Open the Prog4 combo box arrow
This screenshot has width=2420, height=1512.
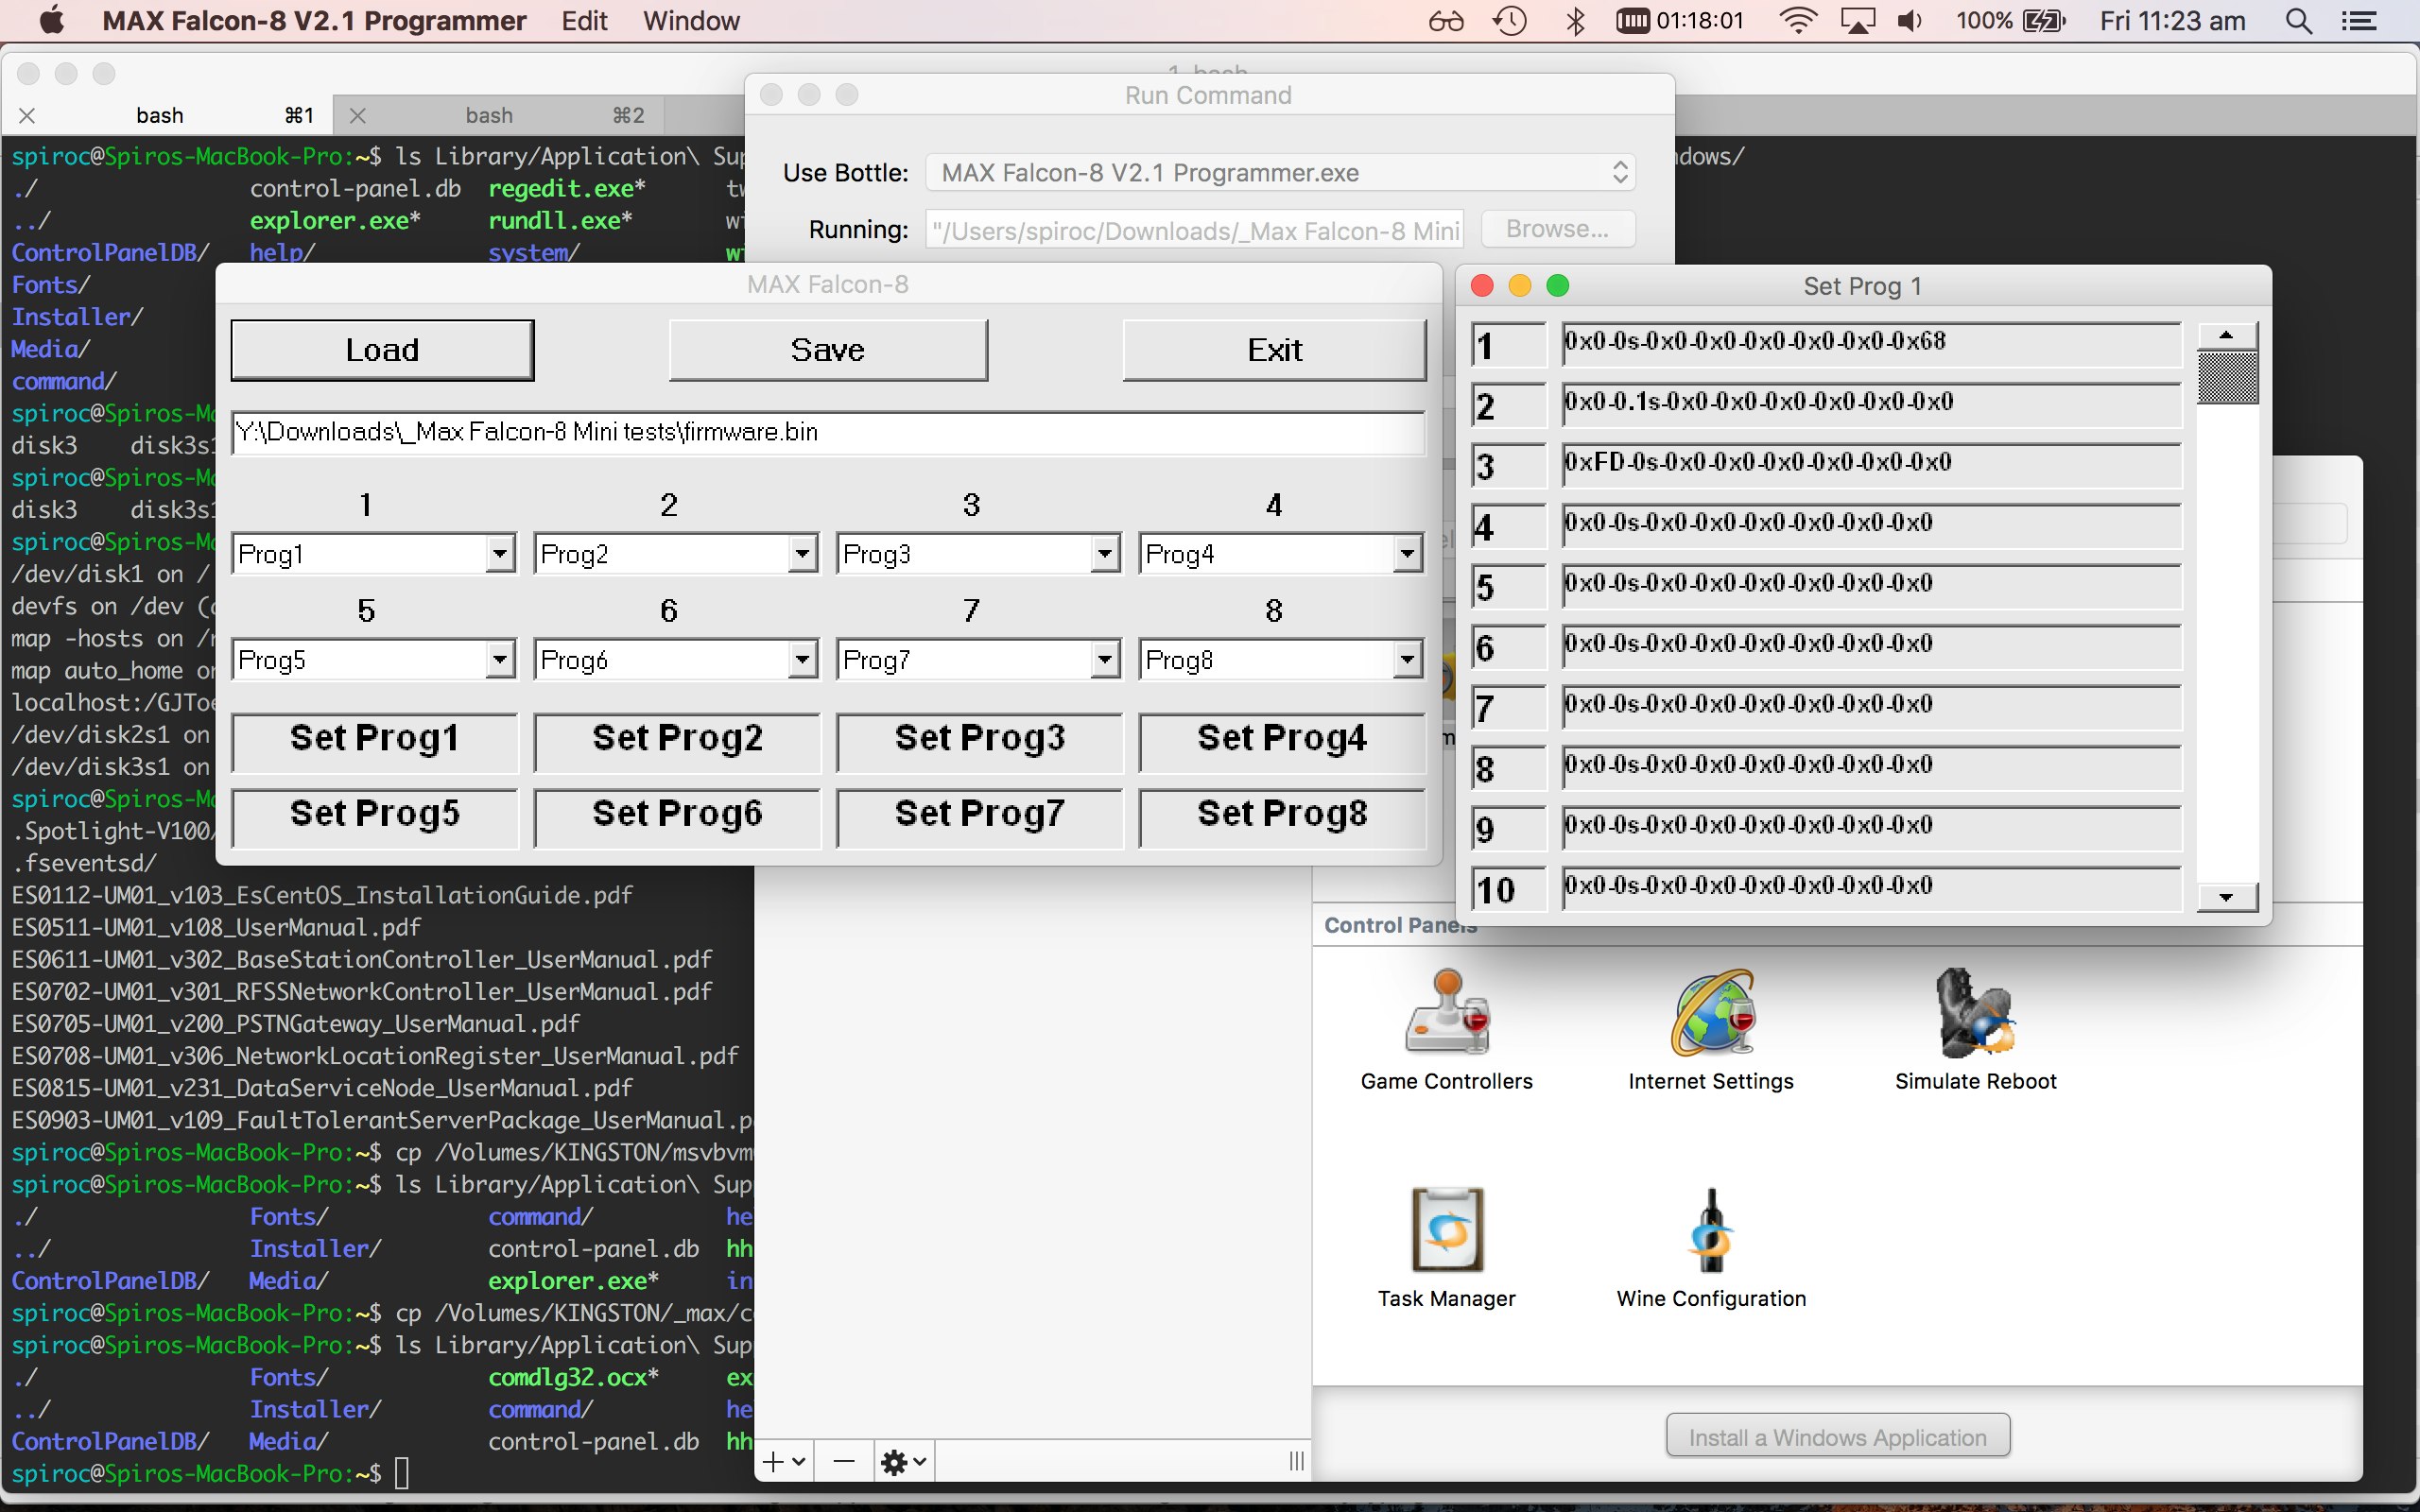coord(1406,553)
